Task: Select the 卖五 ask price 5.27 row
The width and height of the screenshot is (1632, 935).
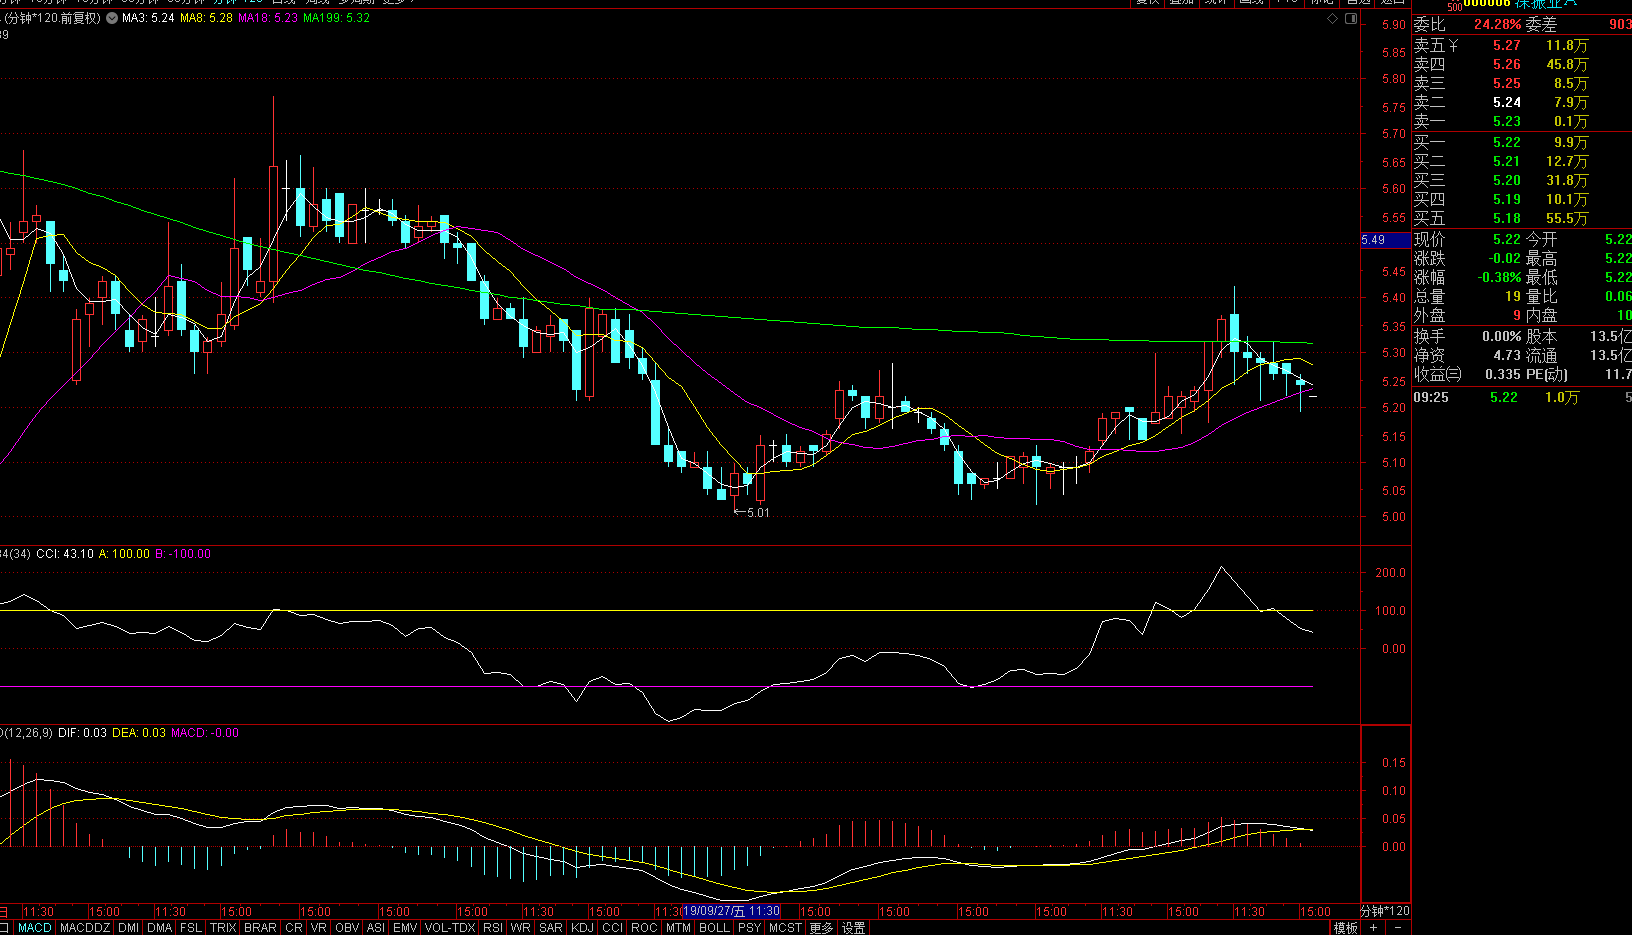Action: click(1521, 45)
